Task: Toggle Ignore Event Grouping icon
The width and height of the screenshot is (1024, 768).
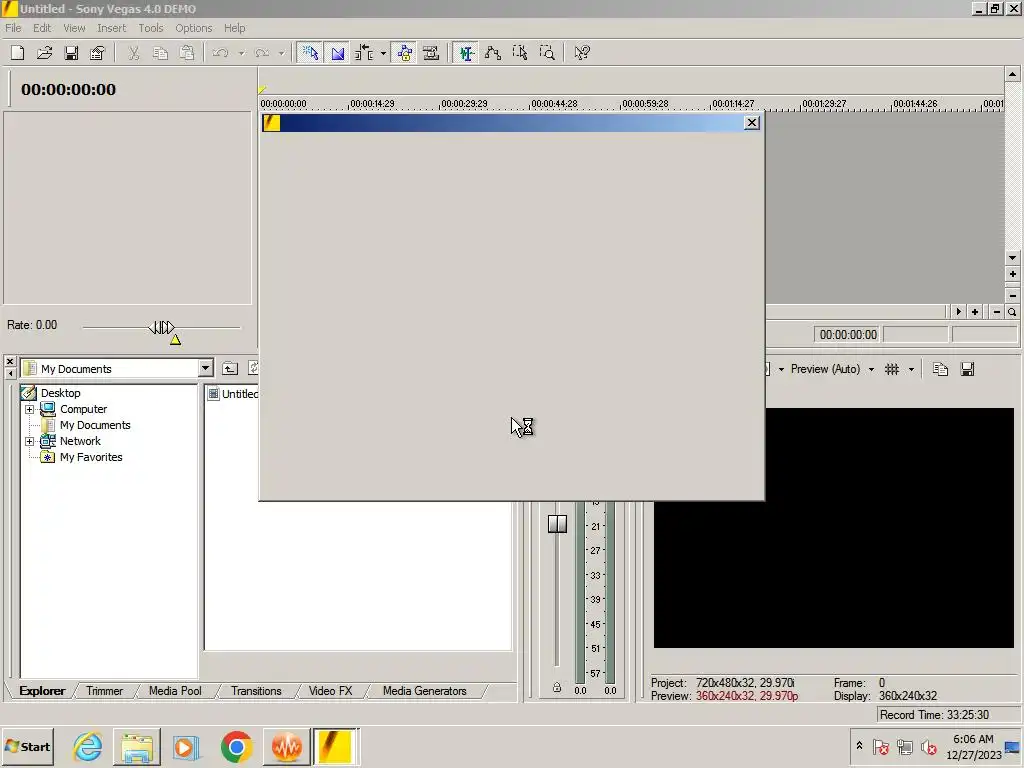Action: 431,53
